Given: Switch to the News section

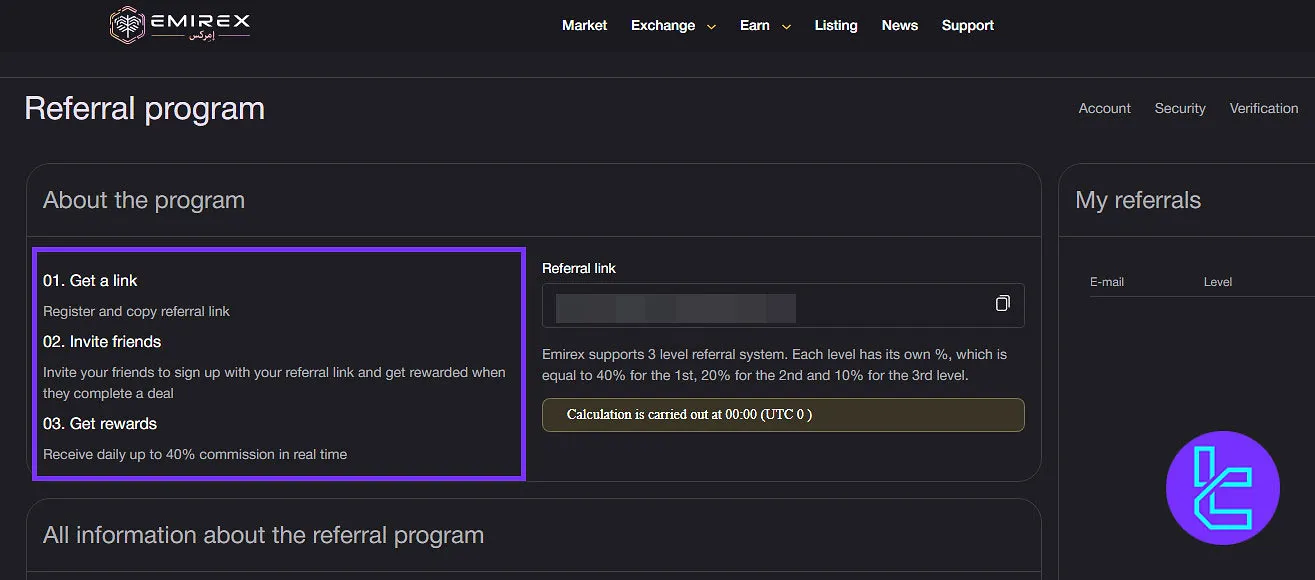Looking at the screenshot, I should (x=899, y=25).
